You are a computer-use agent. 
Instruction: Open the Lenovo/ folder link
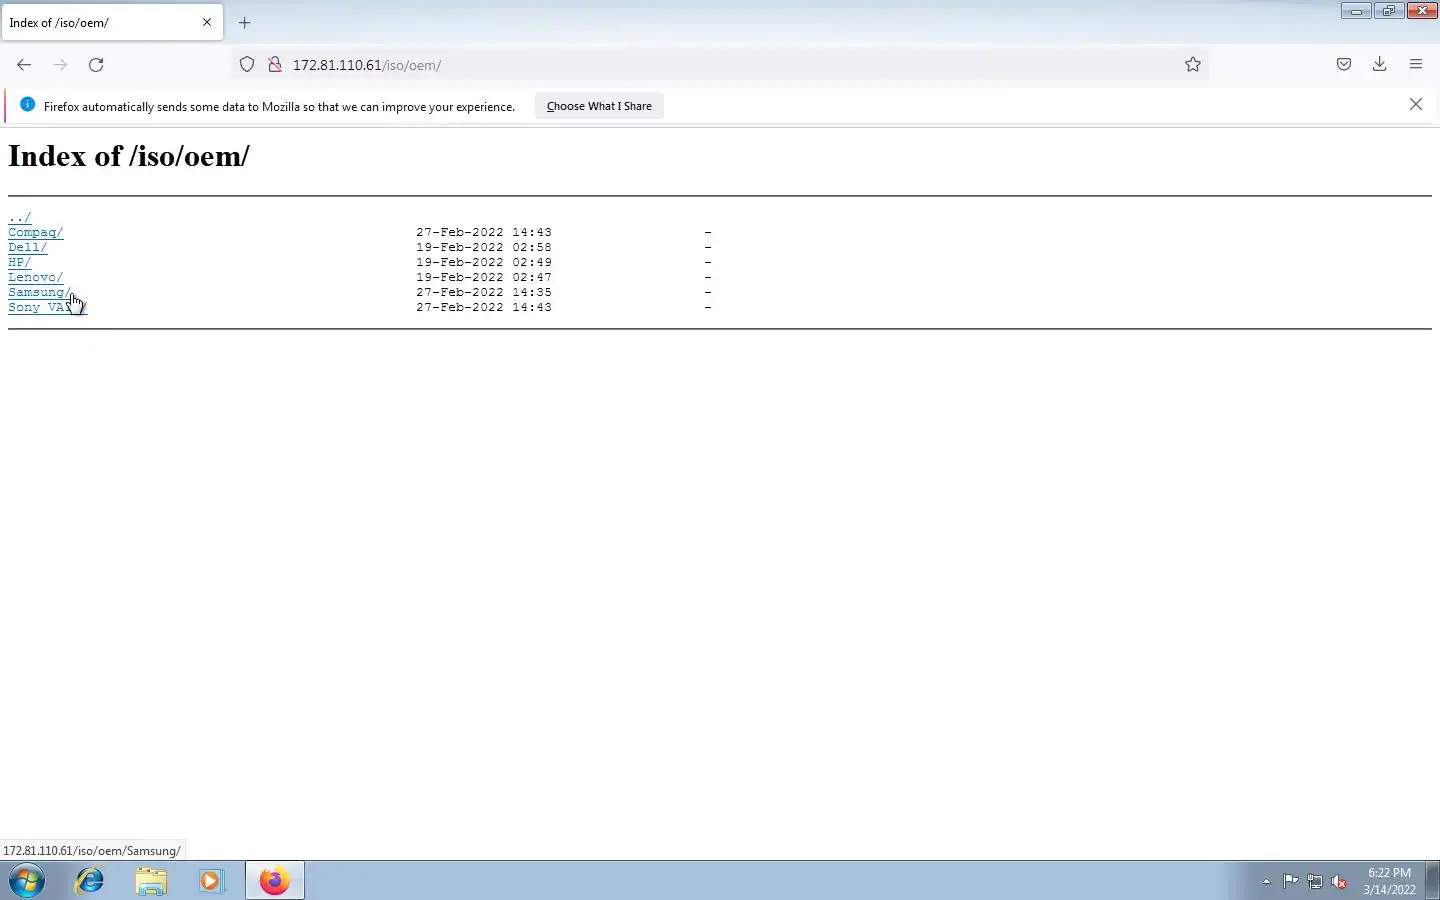(x=36, y=277)
